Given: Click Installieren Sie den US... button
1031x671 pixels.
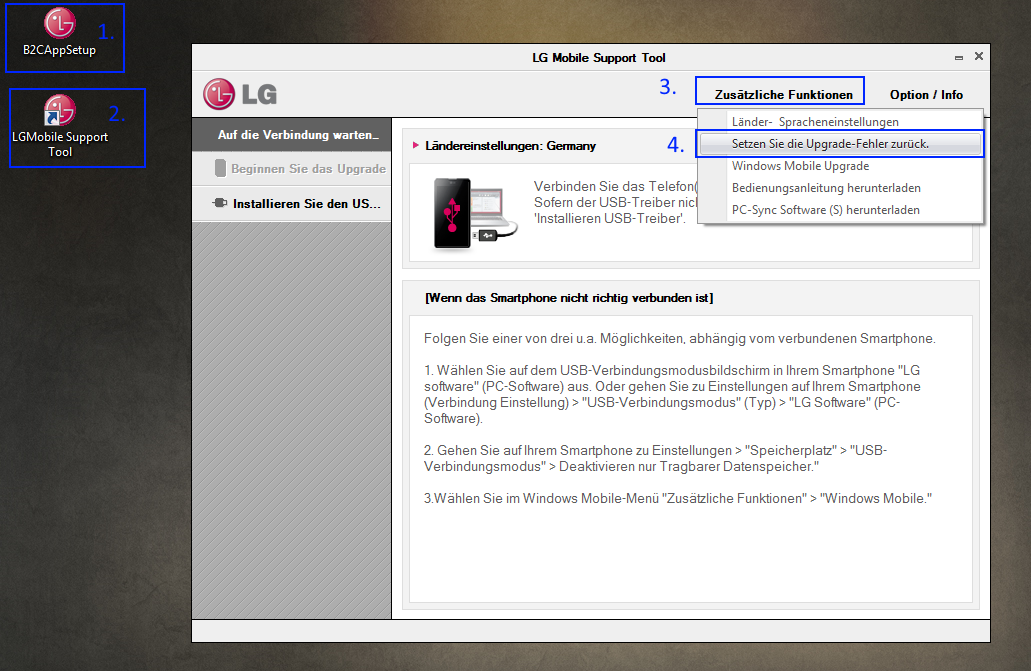Looking at the screenshot, I should 292,204.
